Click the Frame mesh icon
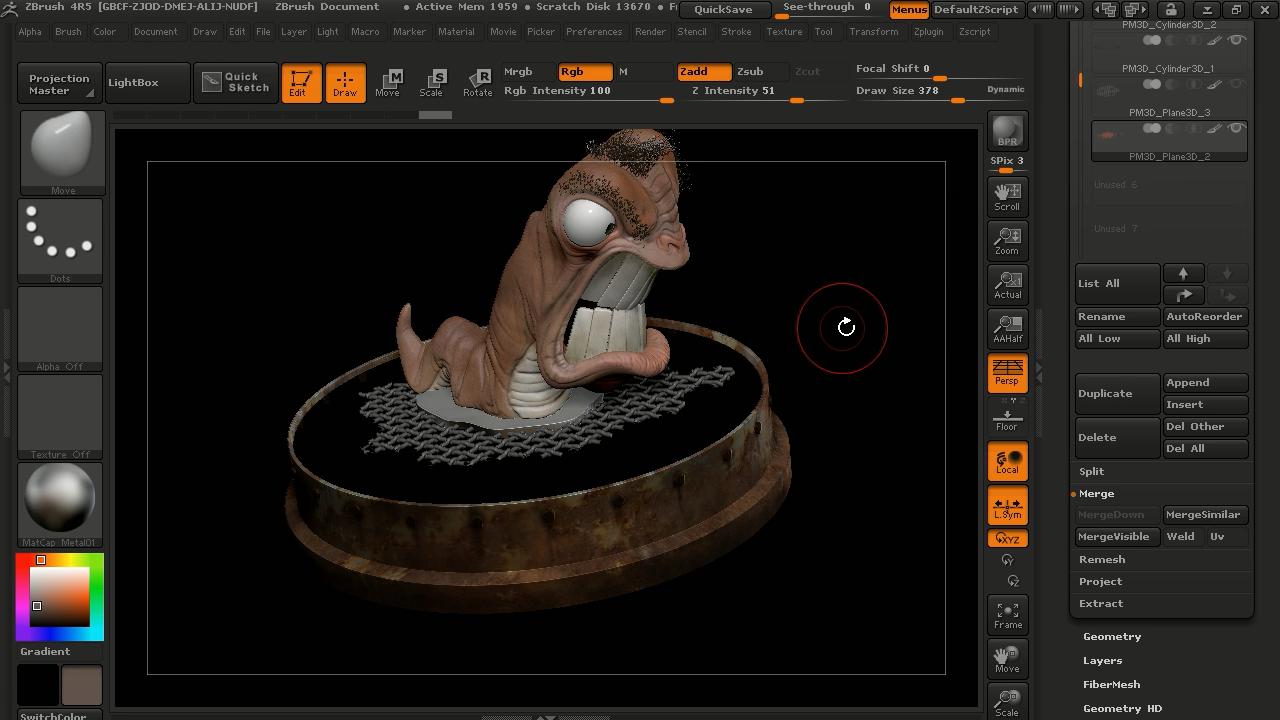This screenshot has height=720, width=1280. (x=1007, y=615)
